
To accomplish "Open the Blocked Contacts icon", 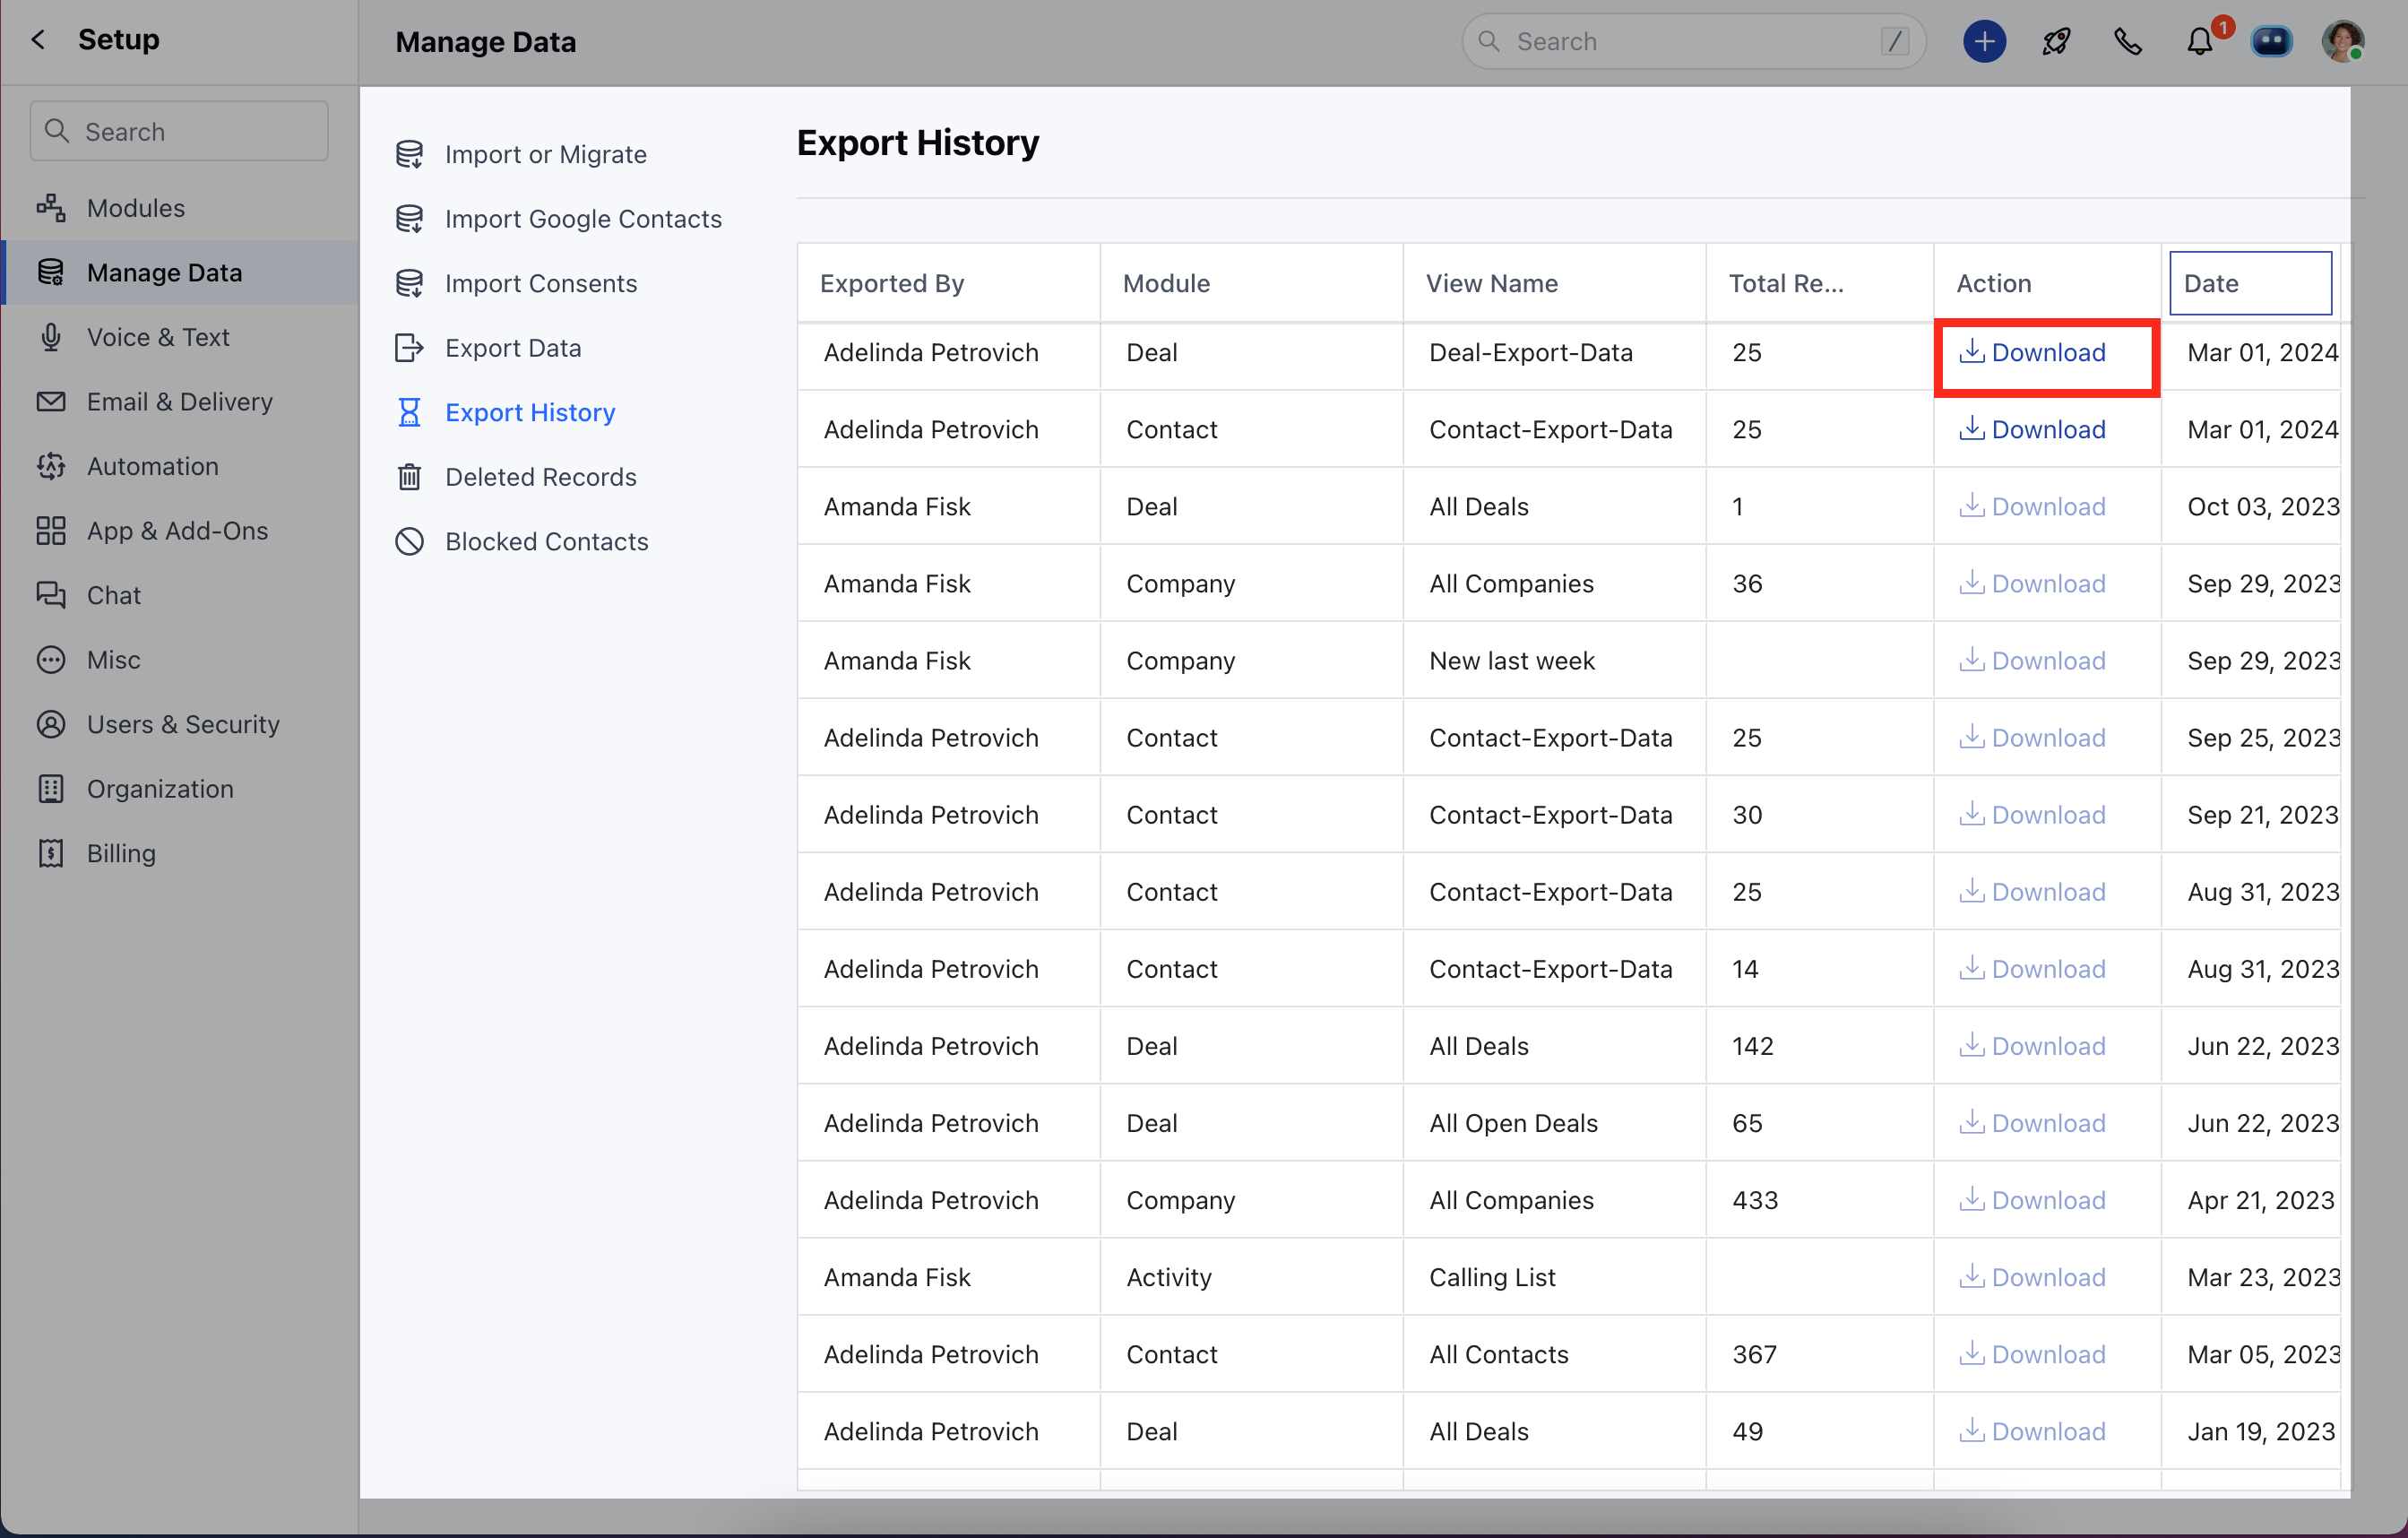I will click(x=409, y=541).
